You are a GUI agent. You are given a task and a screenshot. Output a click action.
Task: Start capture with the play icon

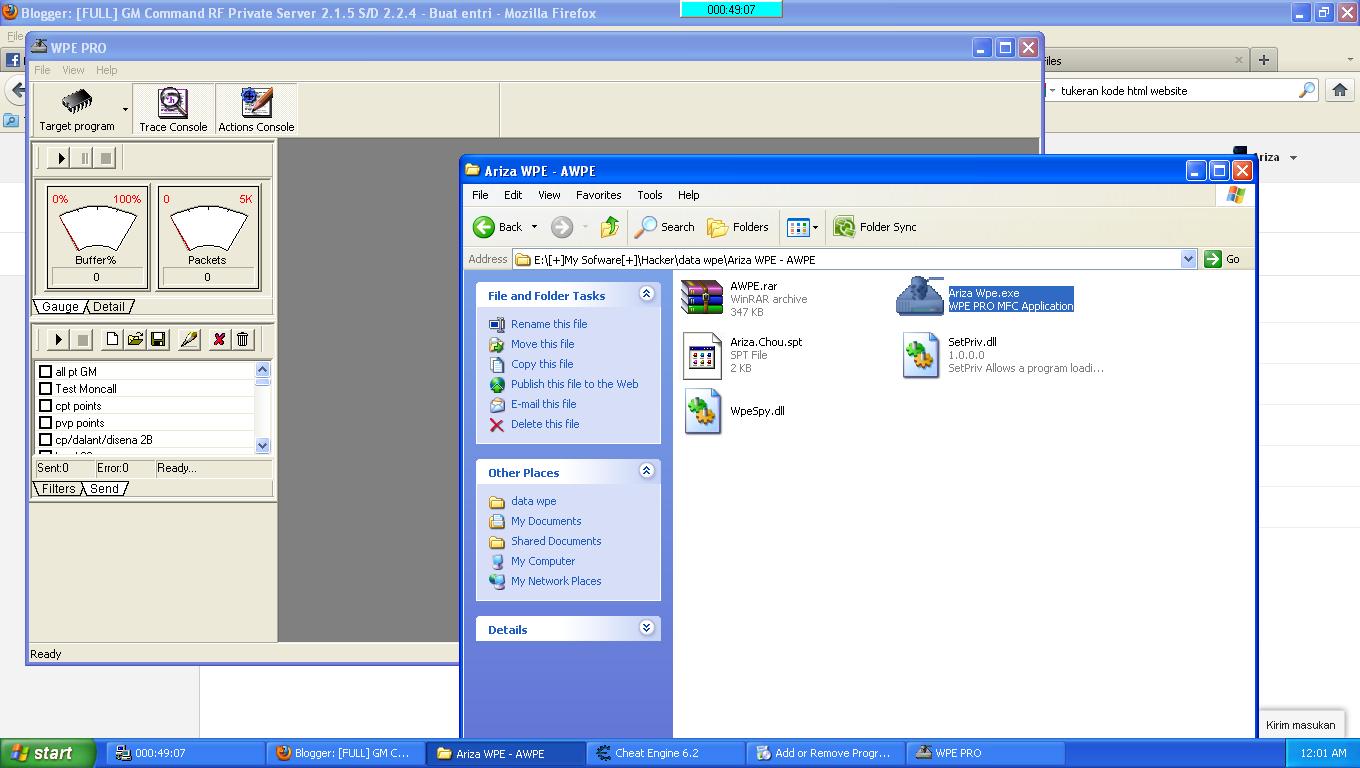click(x=58, y=157)
